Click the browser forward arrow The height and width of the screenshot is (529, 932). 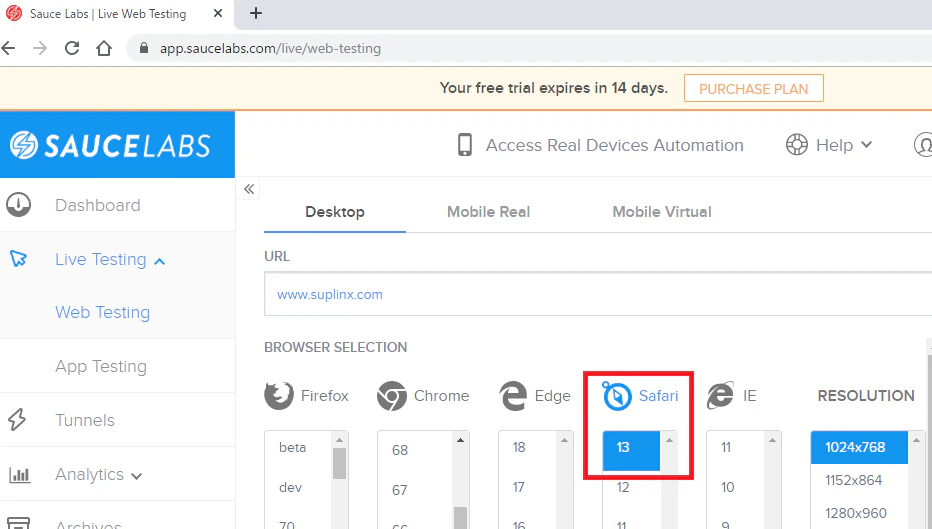pyautogui.click(x=40, y=48)
